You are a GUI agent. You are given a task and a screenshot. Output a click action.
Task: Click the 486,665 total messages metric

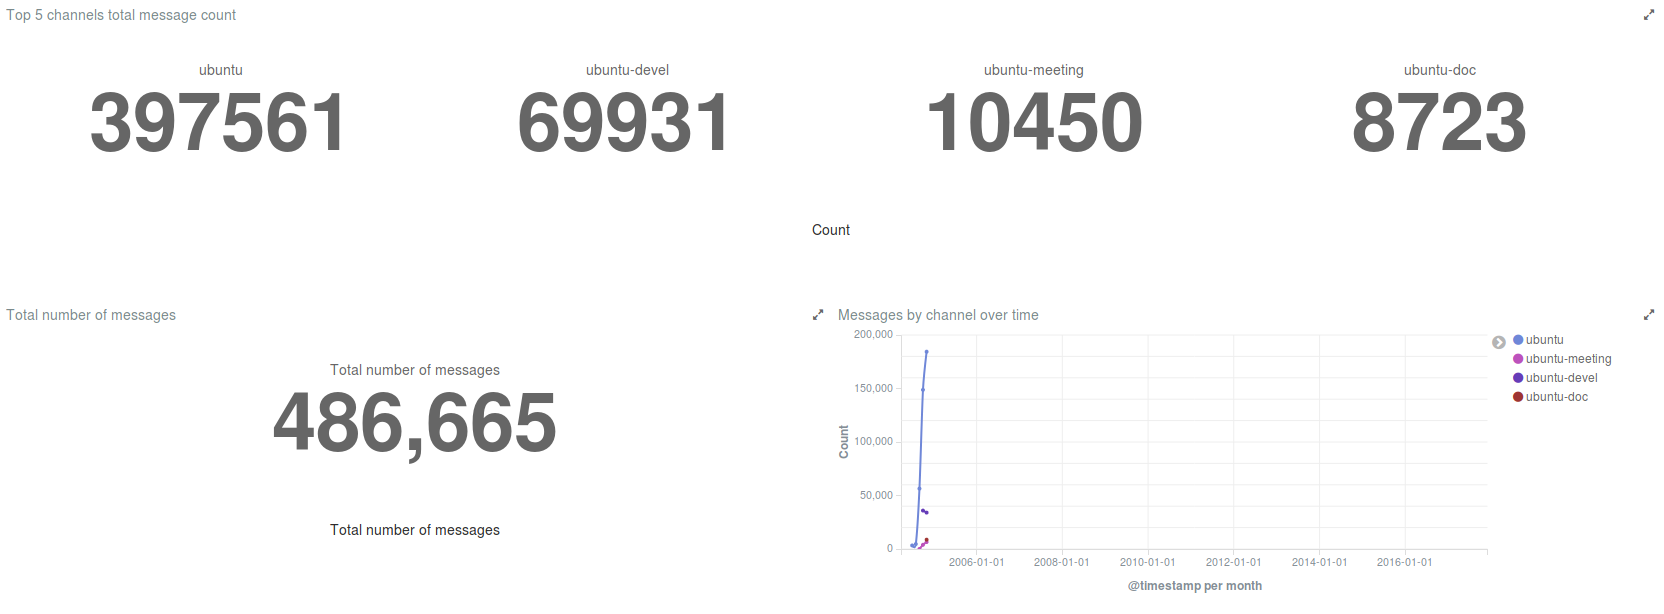pos(414,424)
